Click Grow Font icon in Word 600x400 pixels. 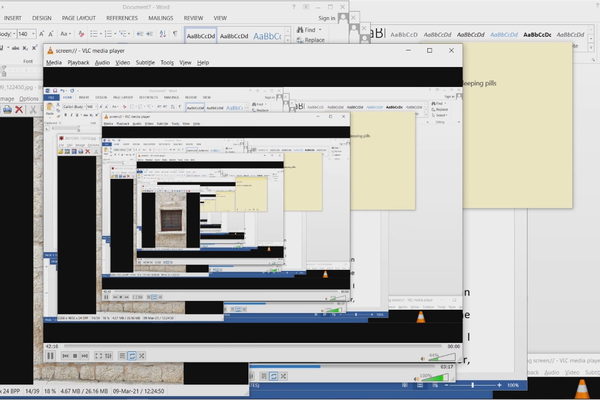coord(42,34)
